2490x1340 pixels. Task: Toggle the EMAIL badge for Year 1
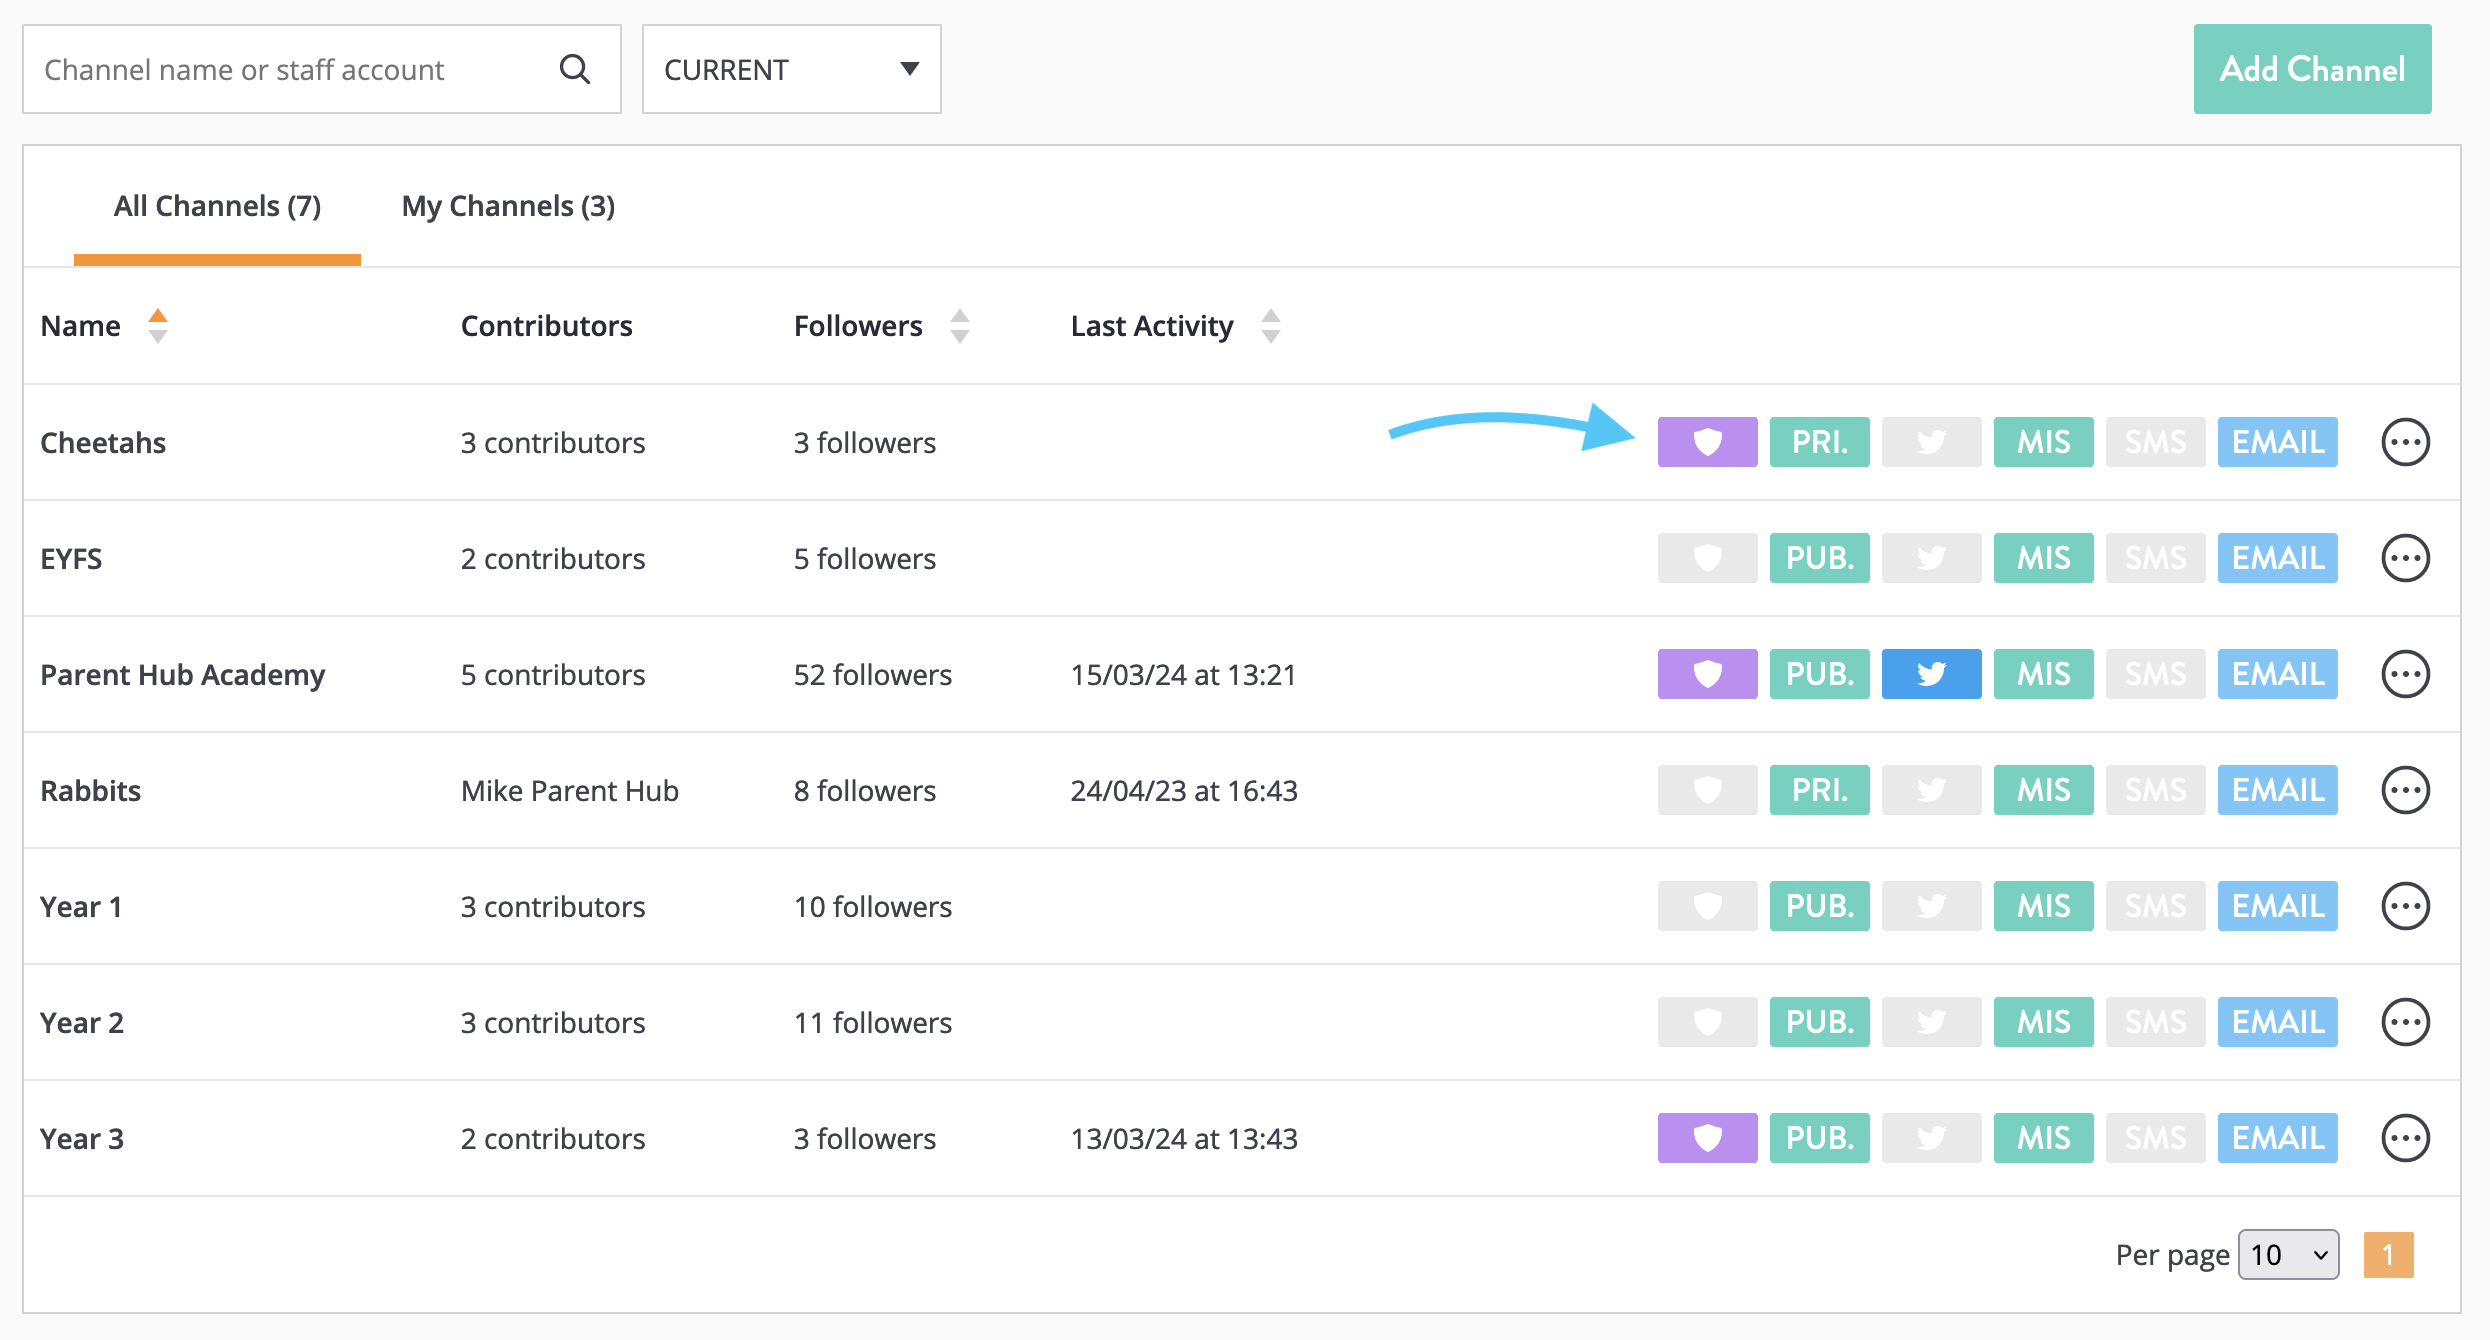click(2277, 906)
